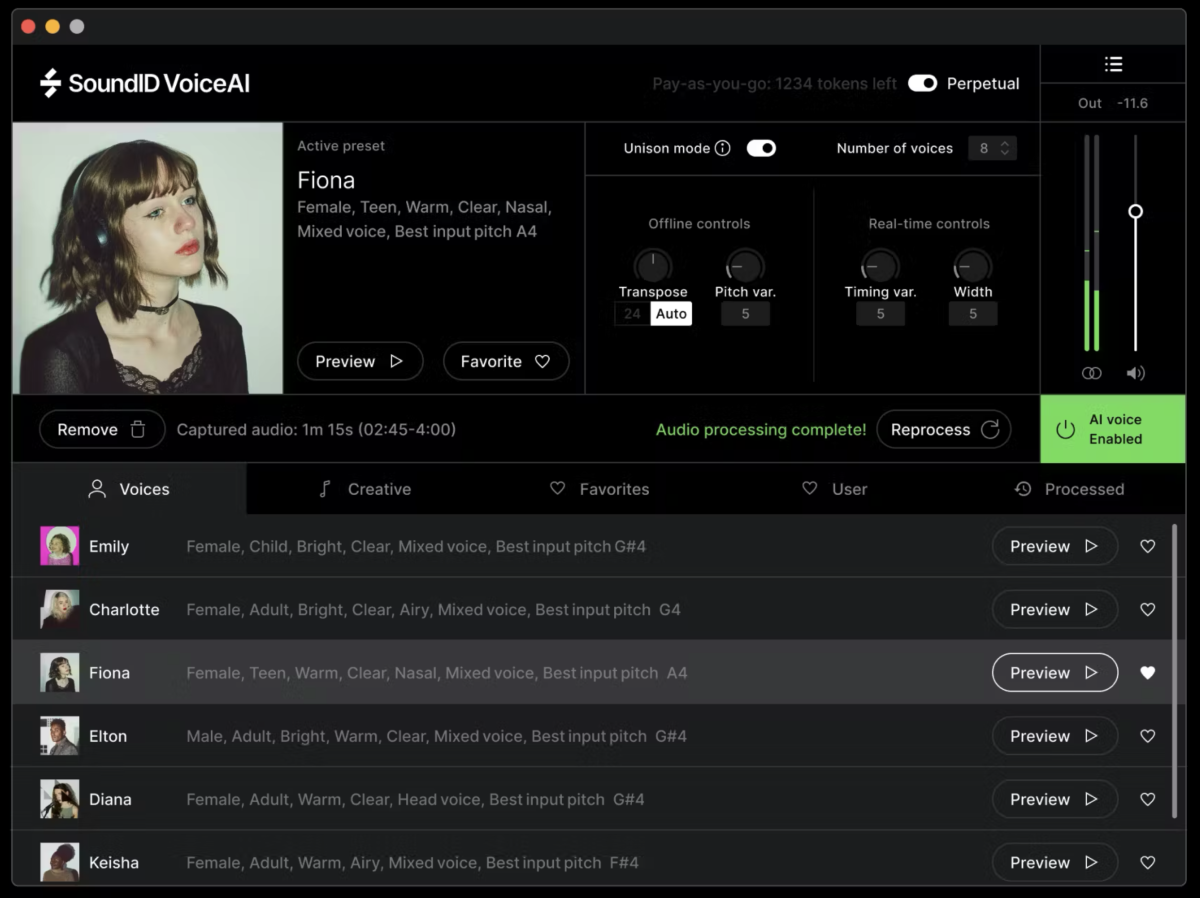Select Emily's avatar thumbnail

click(x=60, y=546)
